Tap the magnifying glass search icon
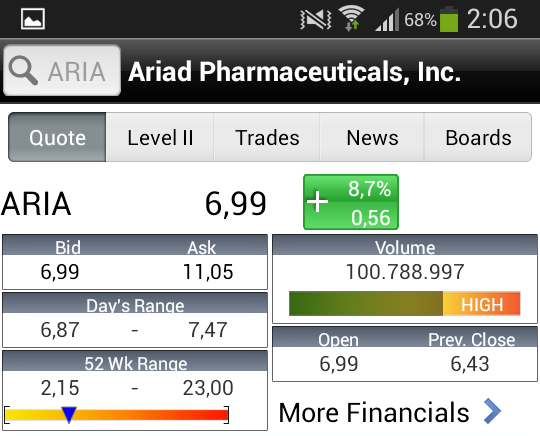The image size is (540, 436). [23, 70]
